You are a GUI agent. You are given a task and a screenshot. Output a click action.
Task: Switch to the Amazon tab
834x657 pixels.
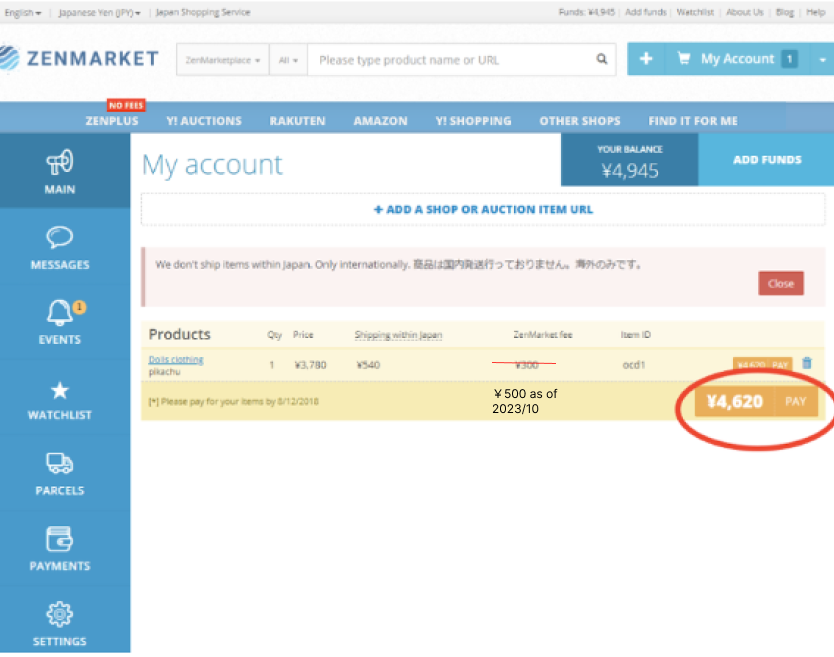click(x=380, y=121)
